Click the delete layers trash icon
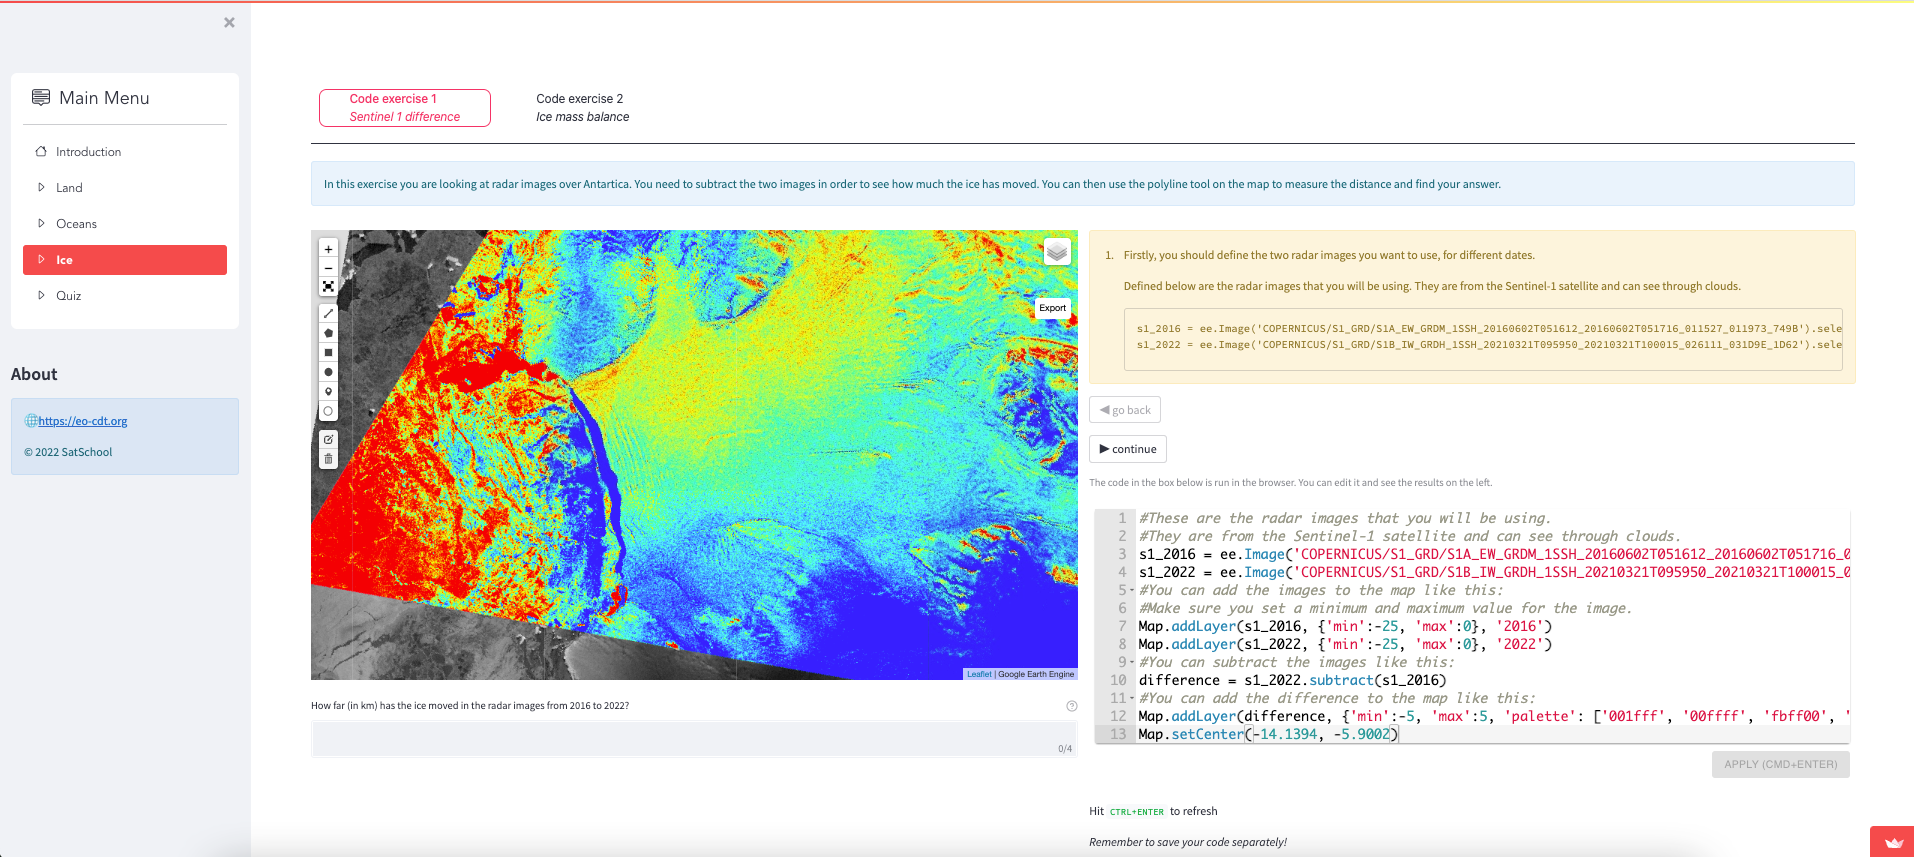The width and height of the screenshot is (1914, 857). click(328, 459)
